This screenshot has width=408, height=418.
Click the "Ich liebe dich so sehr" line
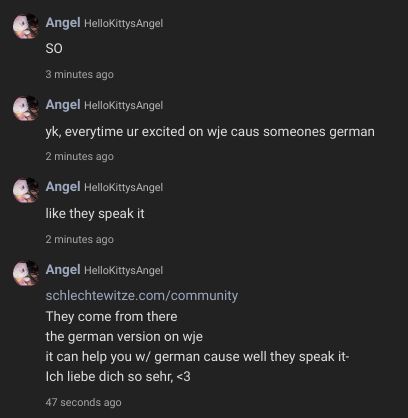(118, 377)
